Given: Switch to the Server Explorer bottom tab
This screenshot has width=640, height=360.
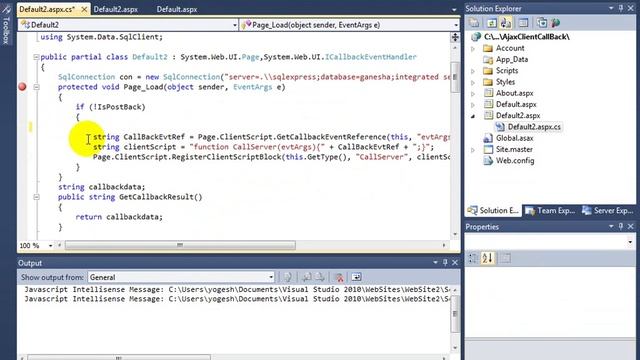Looking at the screenshot, I should pyautogui.click(x=608, y=211).
